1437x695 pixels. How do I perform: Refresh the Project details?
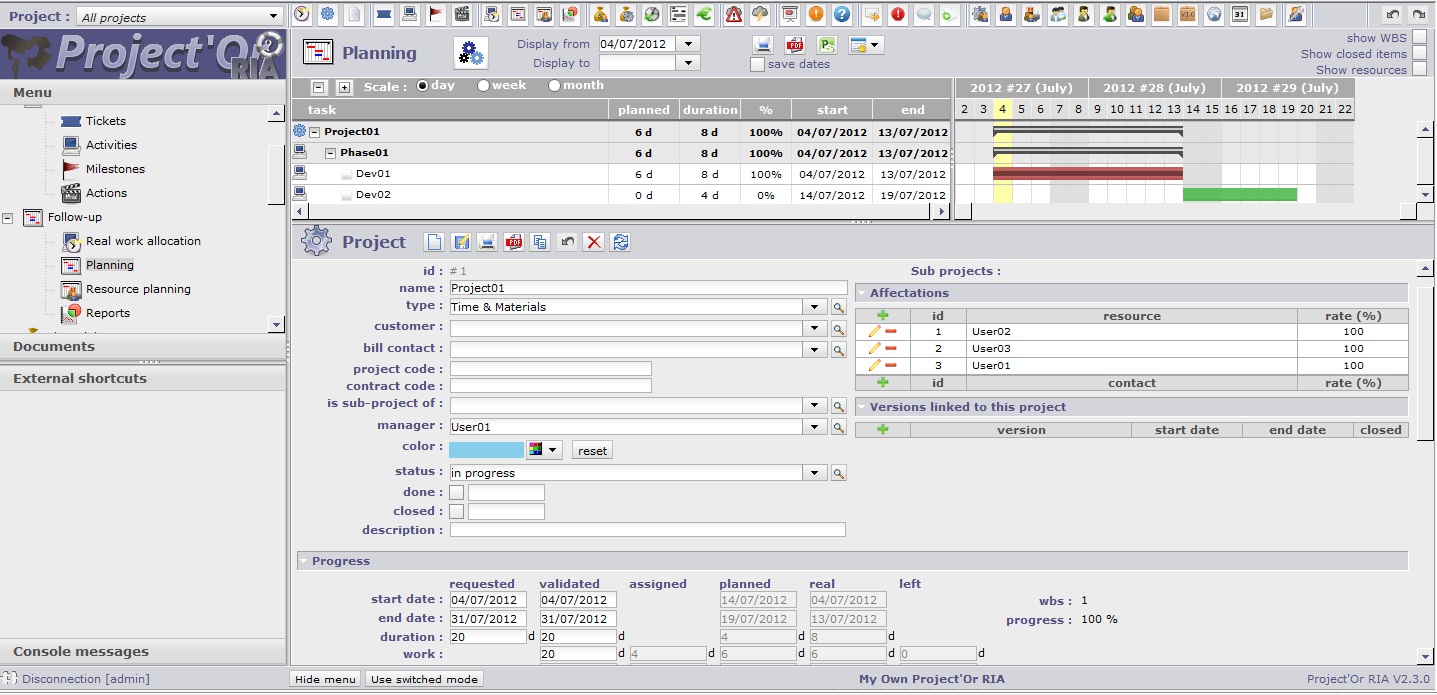621,242
